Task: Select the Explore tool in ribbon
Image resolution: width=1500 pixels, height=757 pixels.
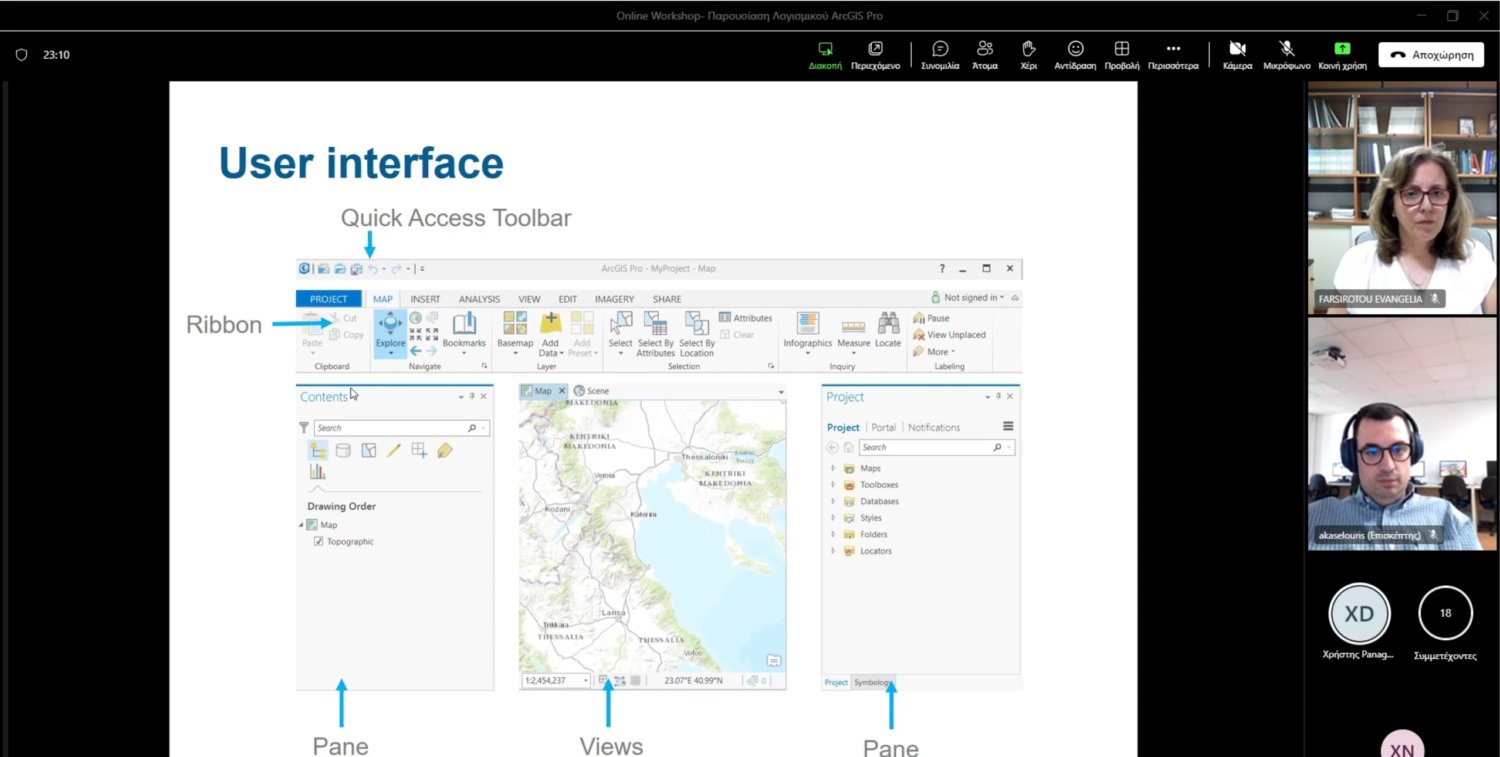Action: (390, 332)
